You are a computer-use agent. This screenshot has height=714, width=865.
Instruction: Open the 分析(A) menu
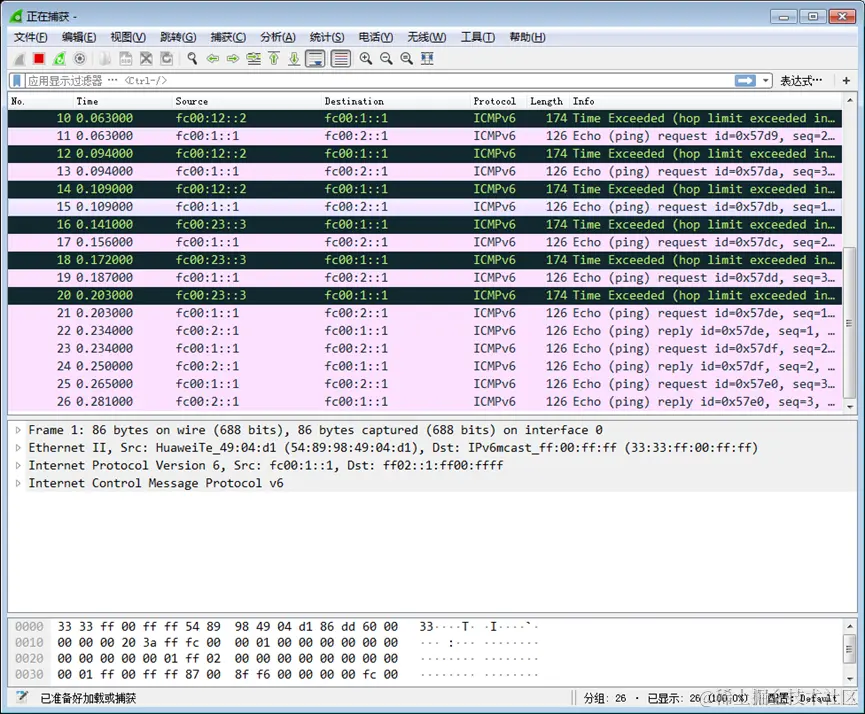click(x=277, y=37)
